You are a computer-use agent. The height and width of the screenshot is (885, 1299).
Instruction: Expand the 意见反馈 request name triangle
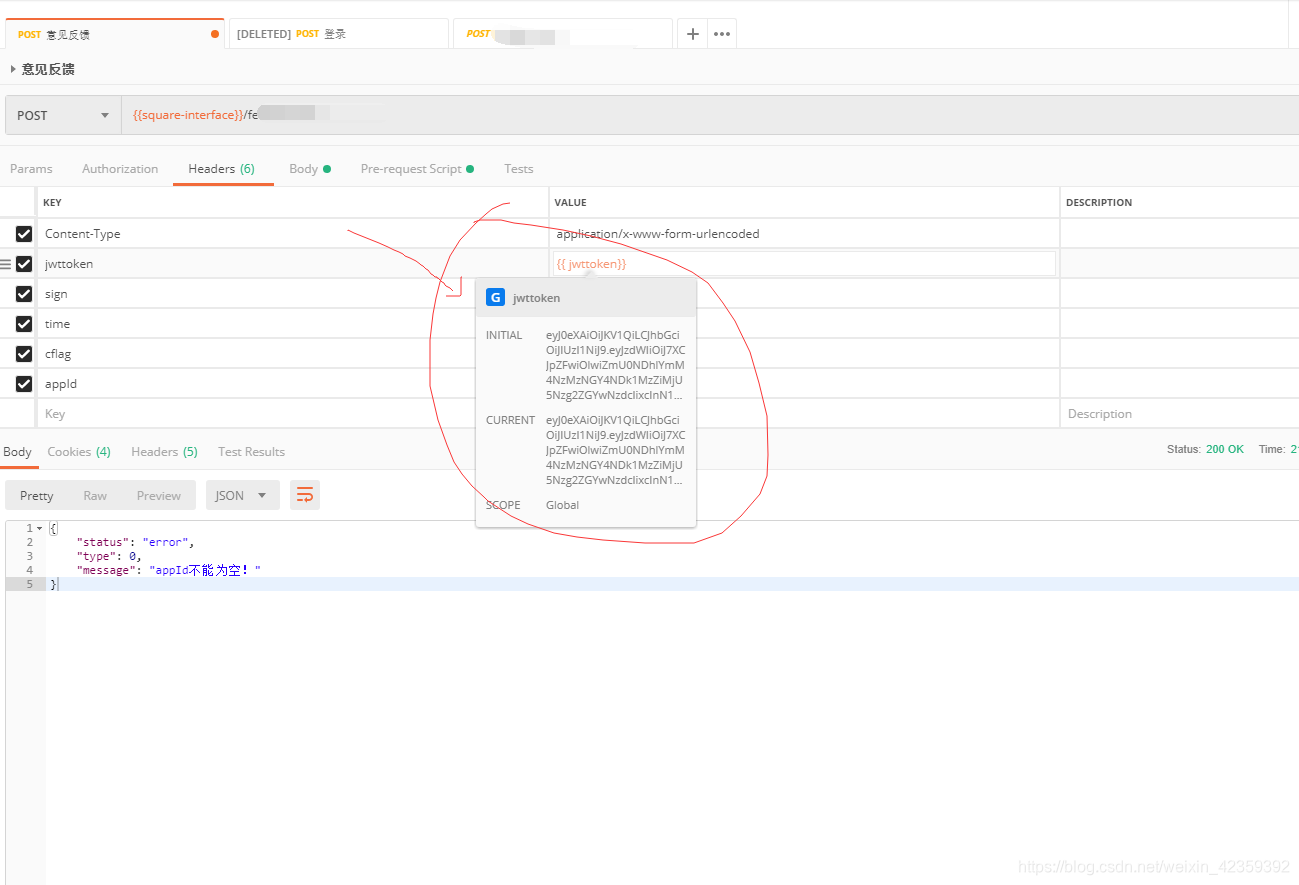[x=13, y=69]
